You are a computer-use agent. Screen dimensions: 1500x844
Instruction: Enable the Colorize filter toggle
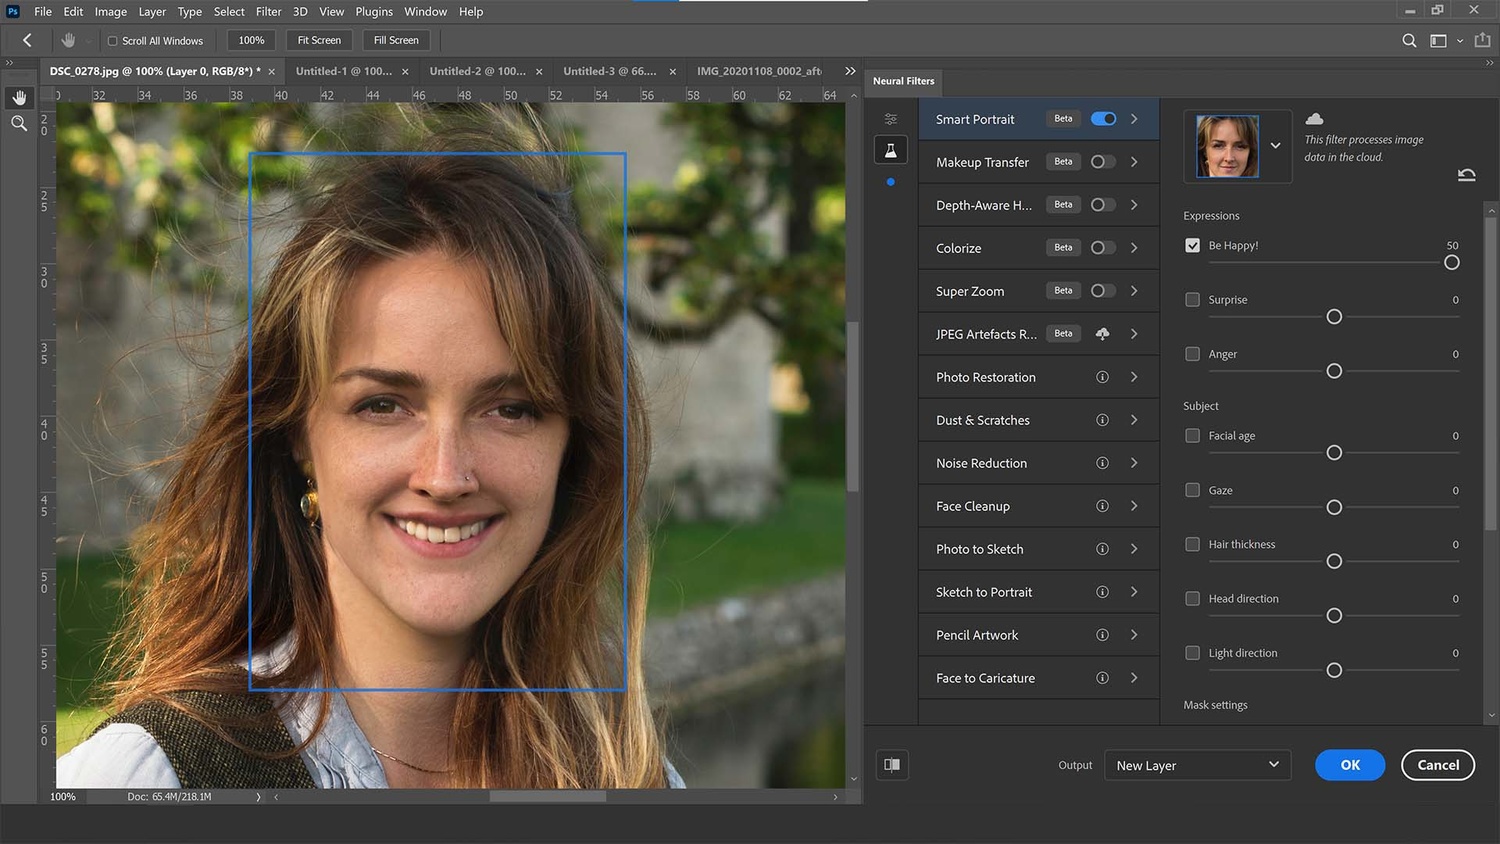coord(1103,247)
